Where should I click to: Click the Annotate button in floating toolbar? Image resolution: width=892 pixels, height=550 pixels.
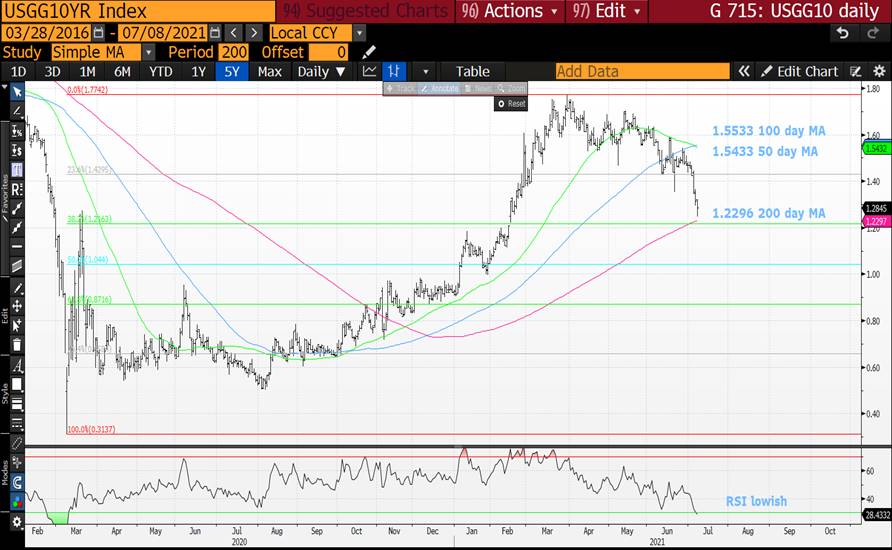pyautogui.click(x=439, y=89)
